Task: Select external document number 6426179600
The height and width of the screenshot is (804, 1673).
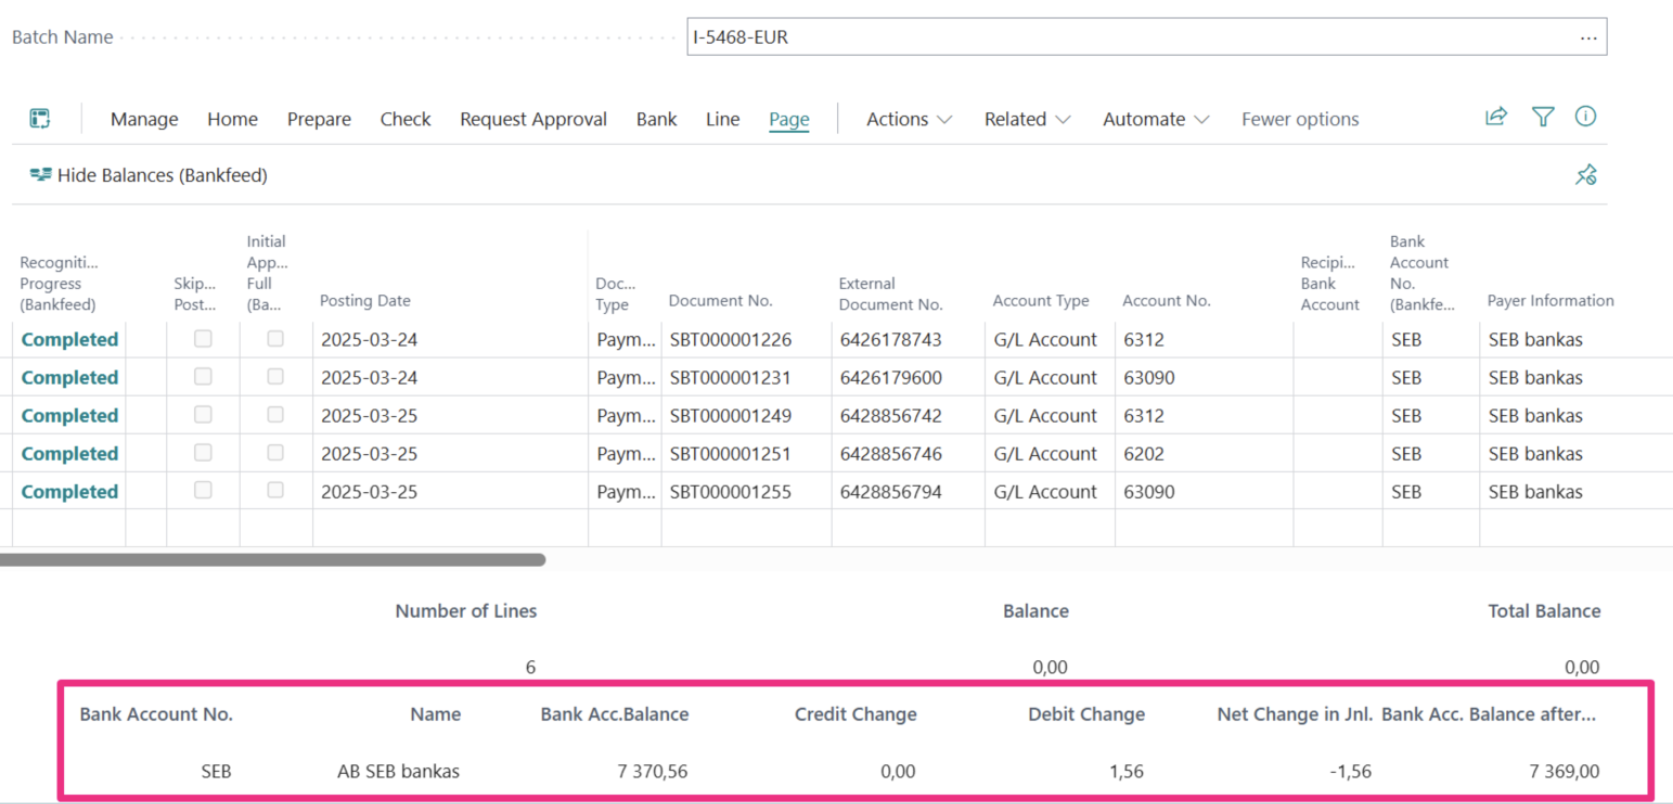Action: point(891,377)
